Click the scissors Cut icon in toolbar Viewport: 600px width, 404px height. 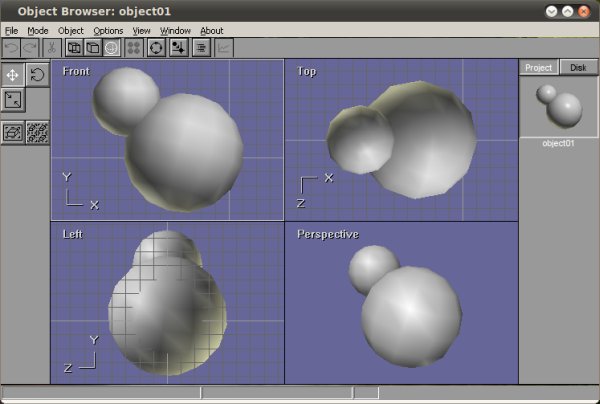pos(52,47)
